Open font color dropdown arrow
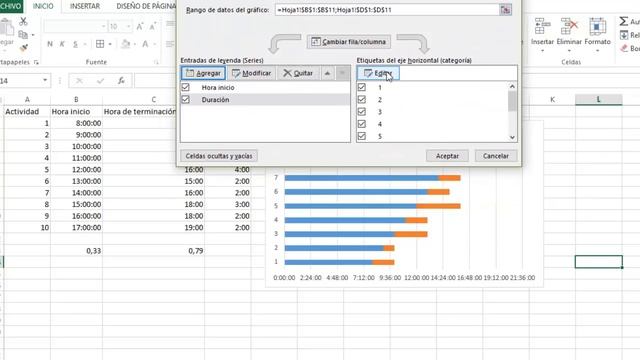This screenshot has width=640, height=360. click(x=155, y=44)
